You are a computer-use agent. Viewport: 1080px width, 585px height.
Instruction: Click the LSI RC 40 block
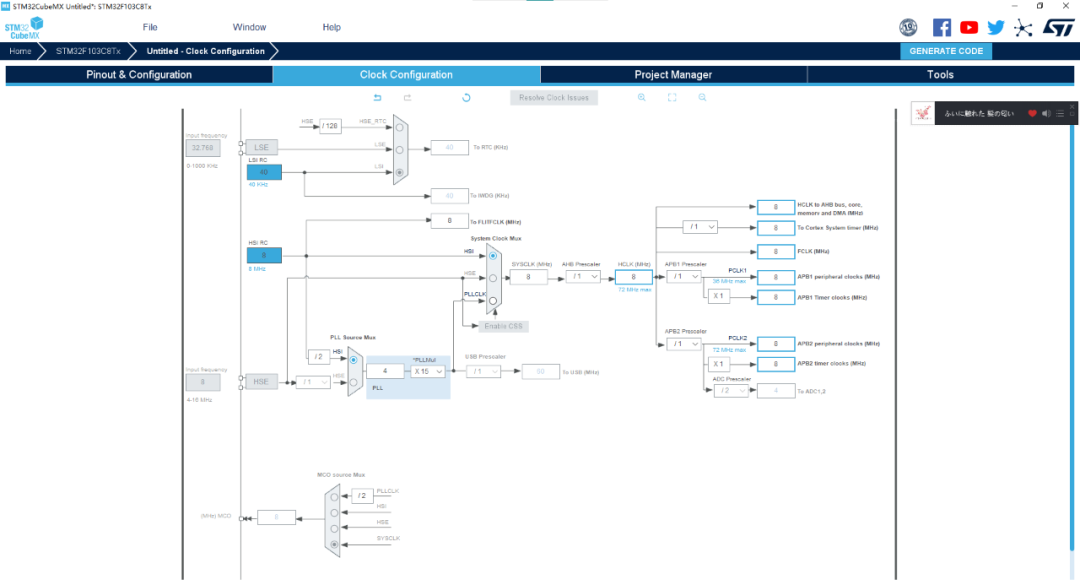[264, 172]
